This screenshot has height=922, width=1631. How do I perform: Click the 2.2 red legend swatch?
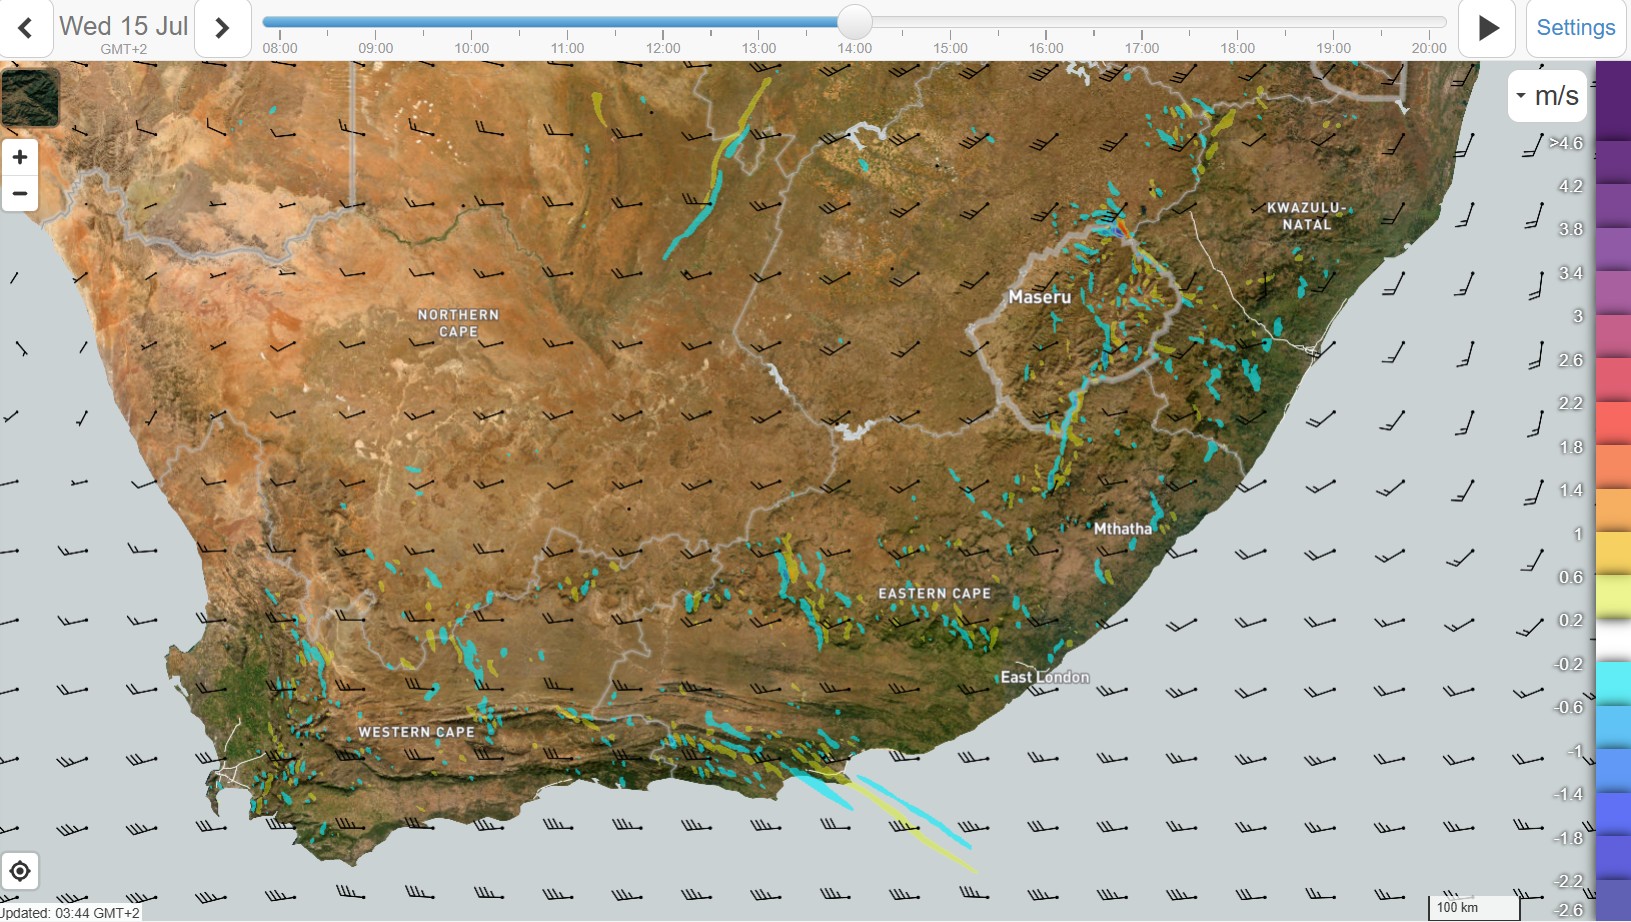click(1613, 423)
